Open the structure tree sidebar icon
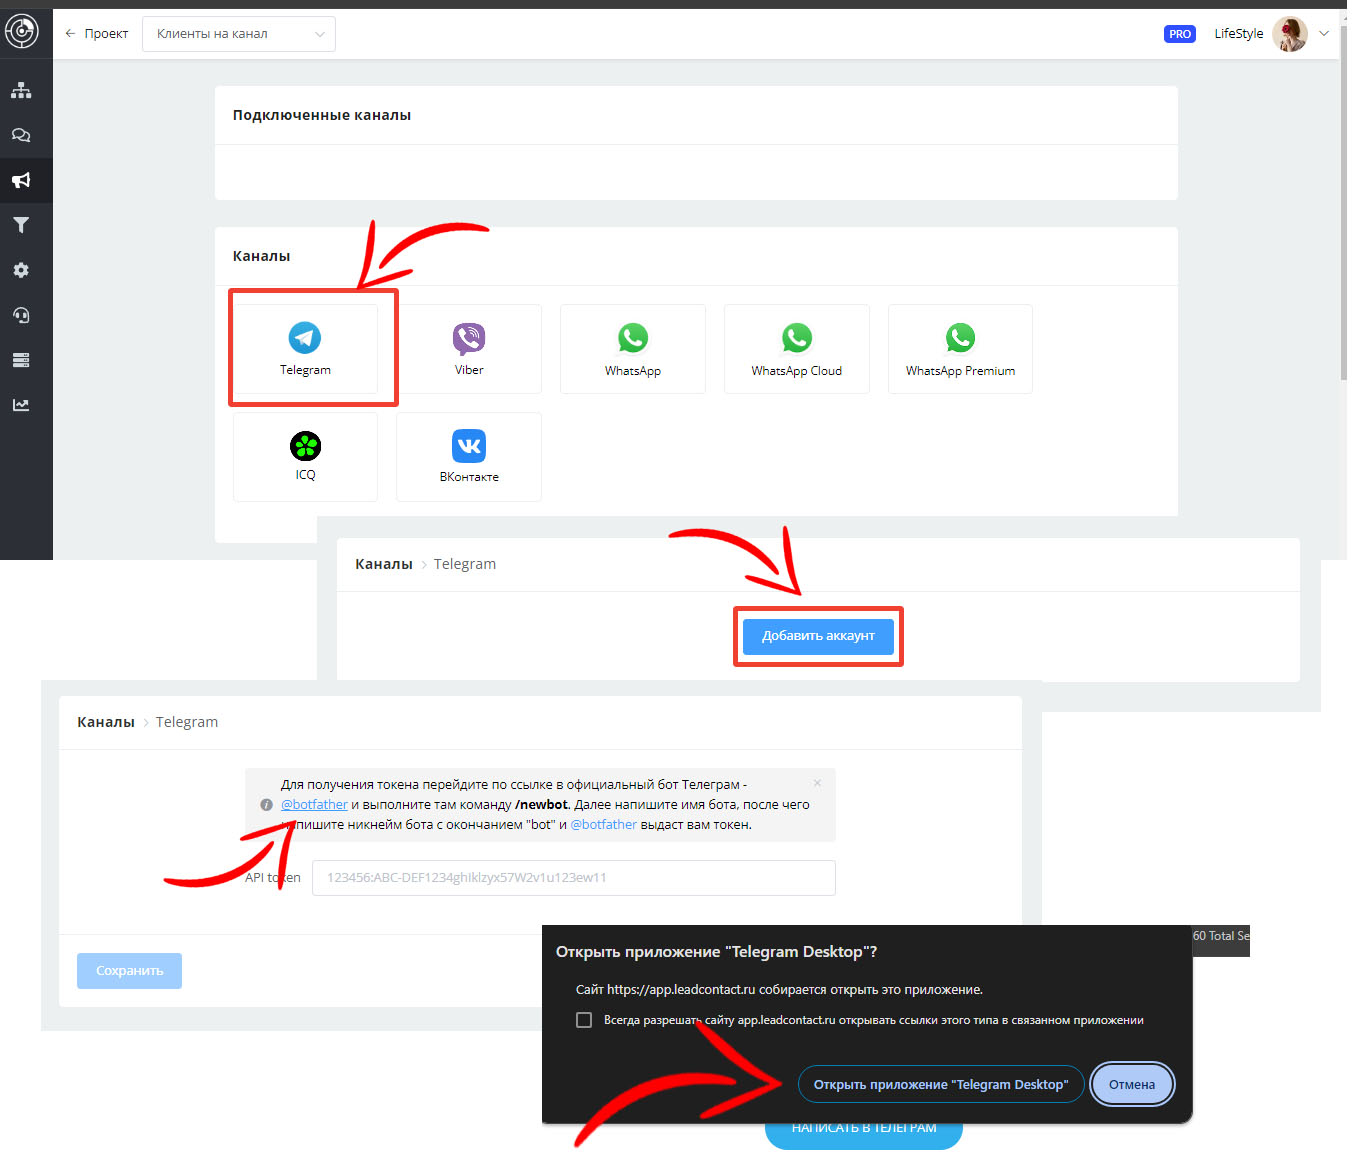The image size is (1366, 1174). click(21, 90)
